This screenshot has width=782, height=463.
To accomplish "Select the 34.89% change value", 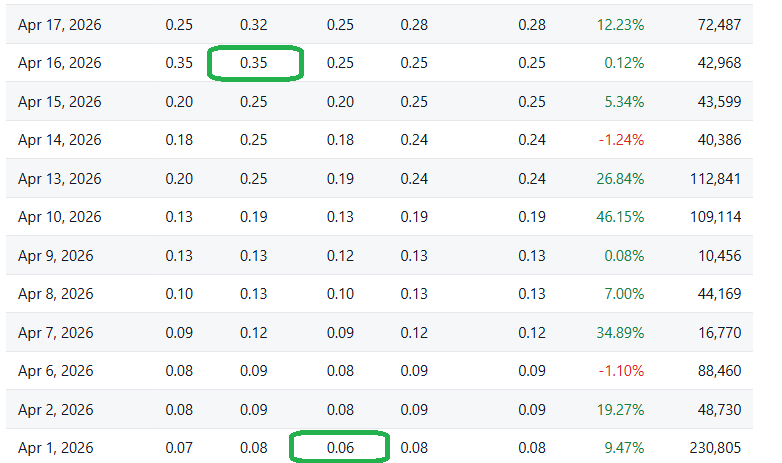I will coord(620,332).
